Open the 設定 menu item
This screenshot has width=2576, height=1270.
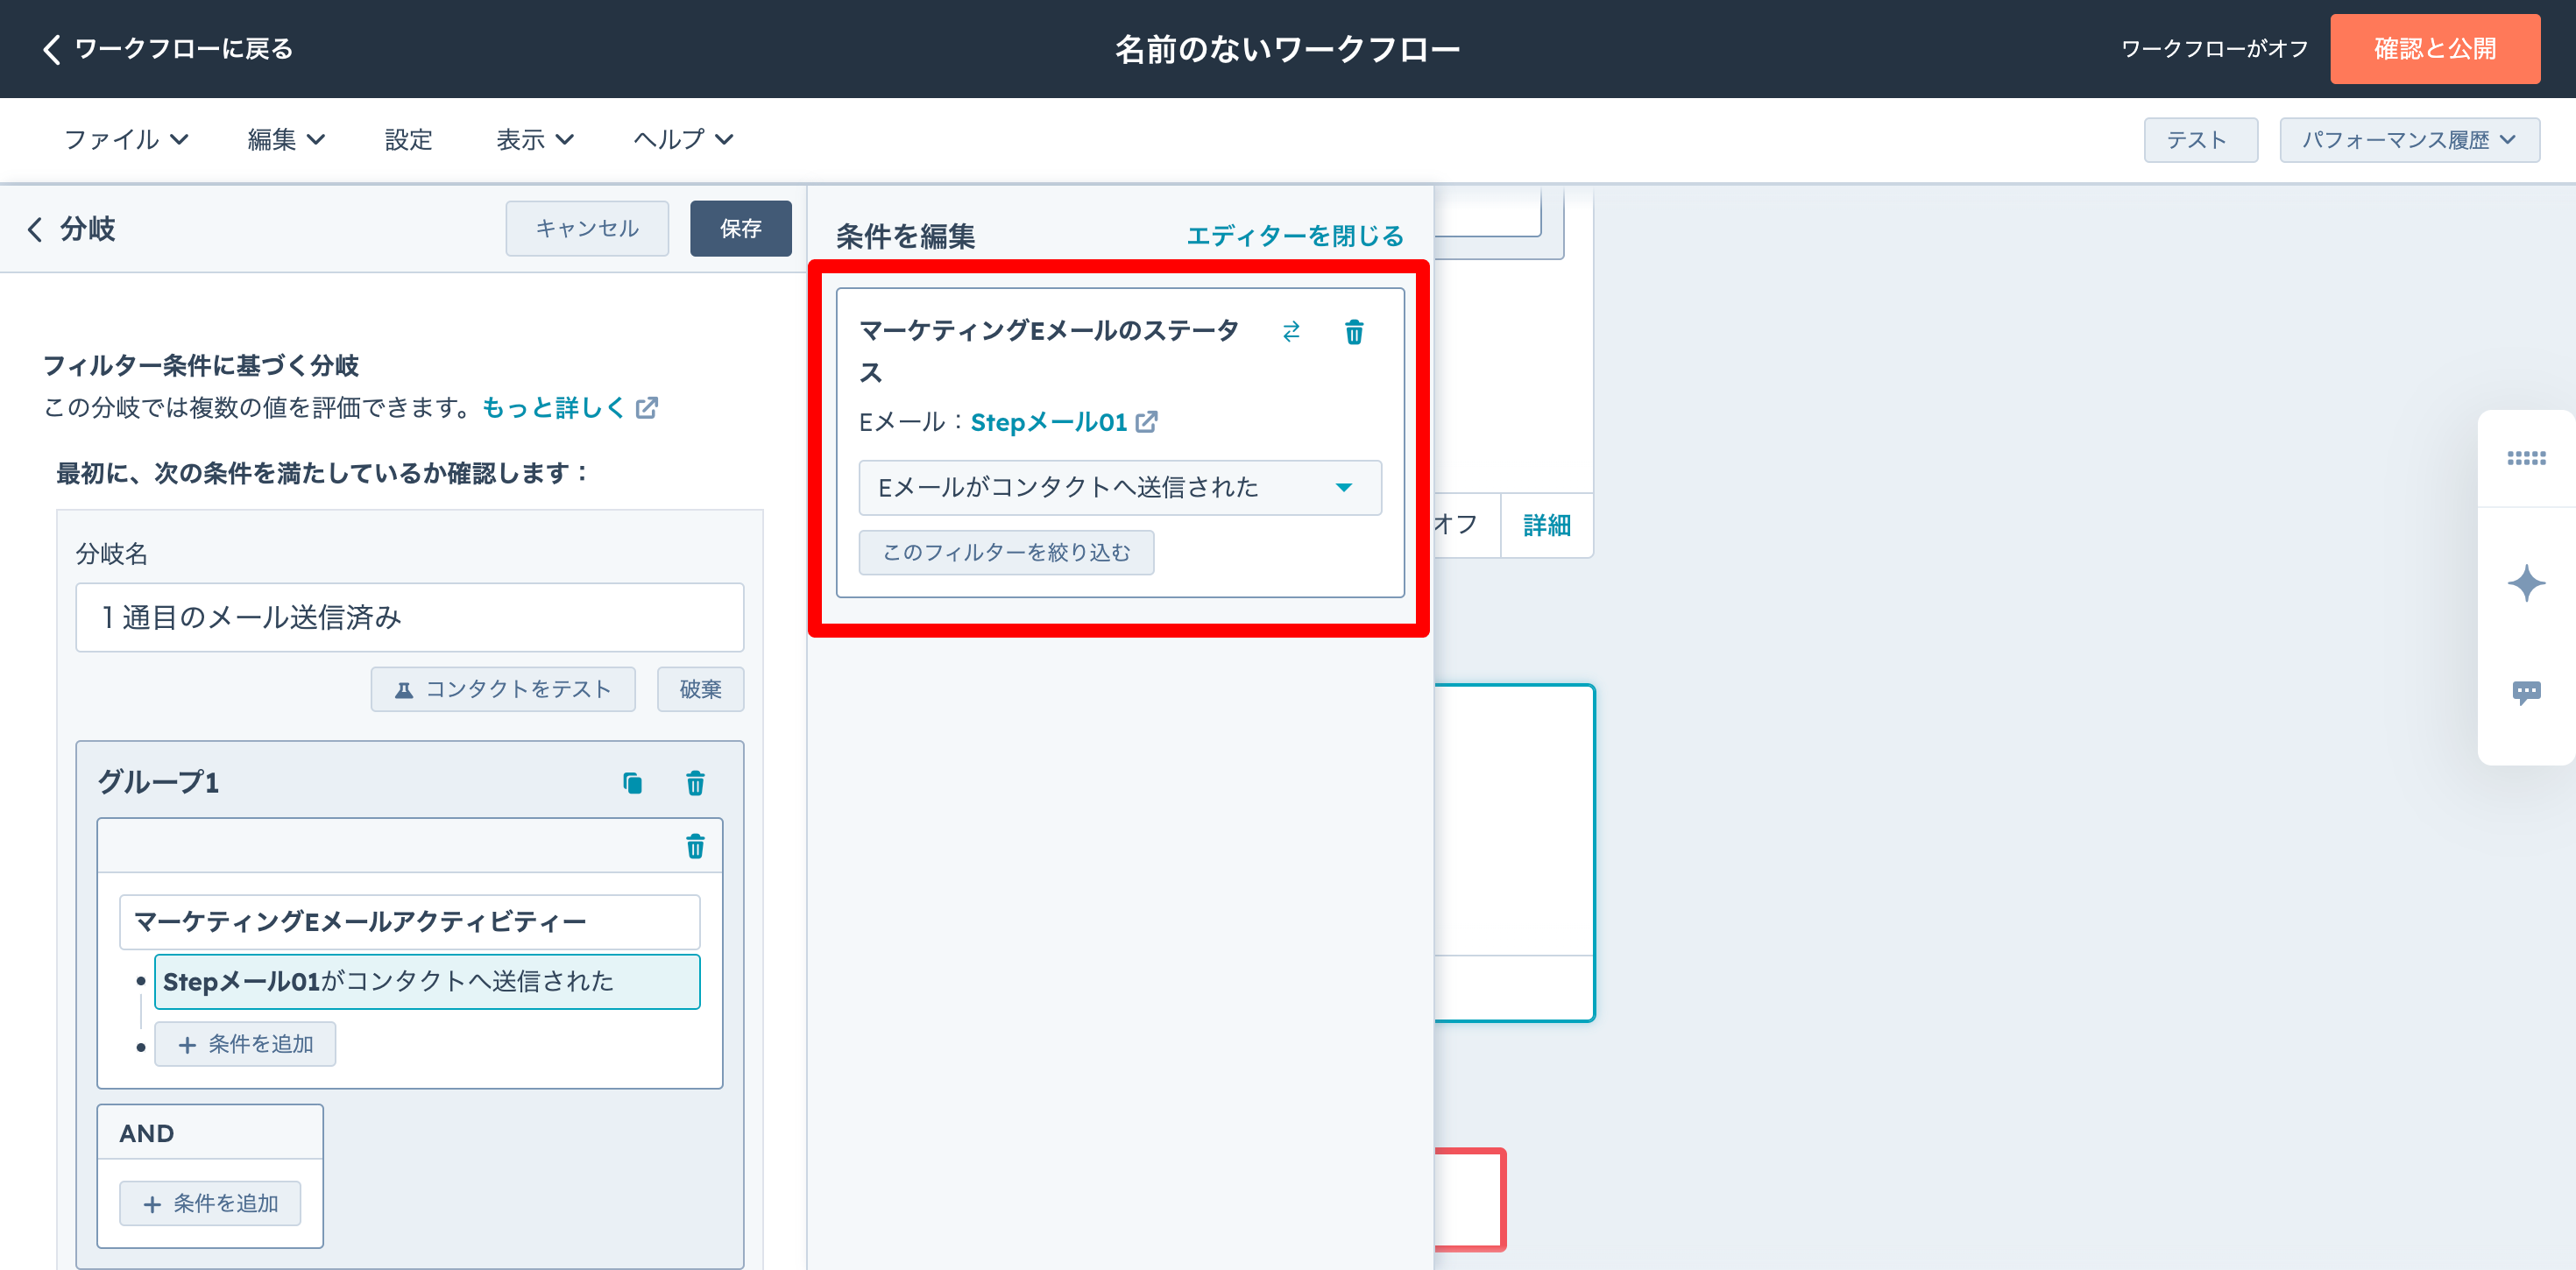click(408, 139)
